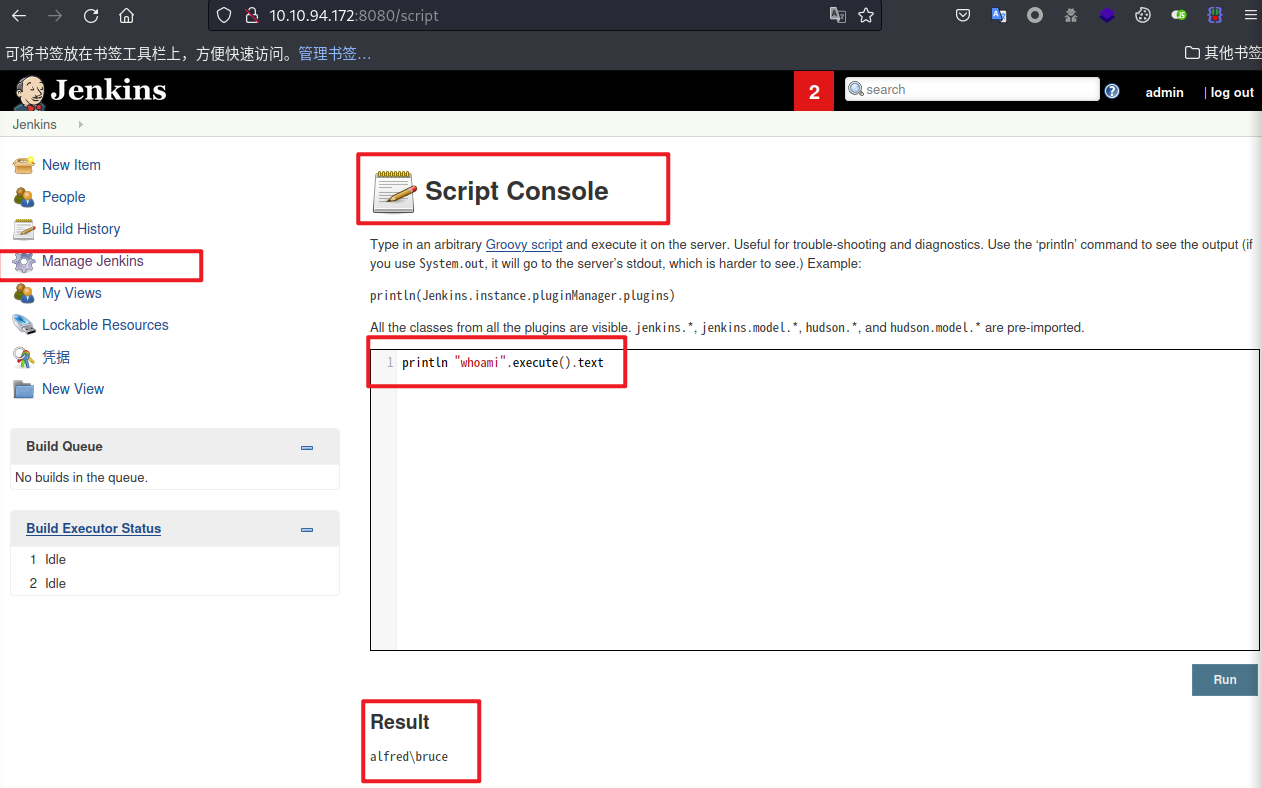
Task: Bookmark this page with star icon
Action: coord(866,15)
